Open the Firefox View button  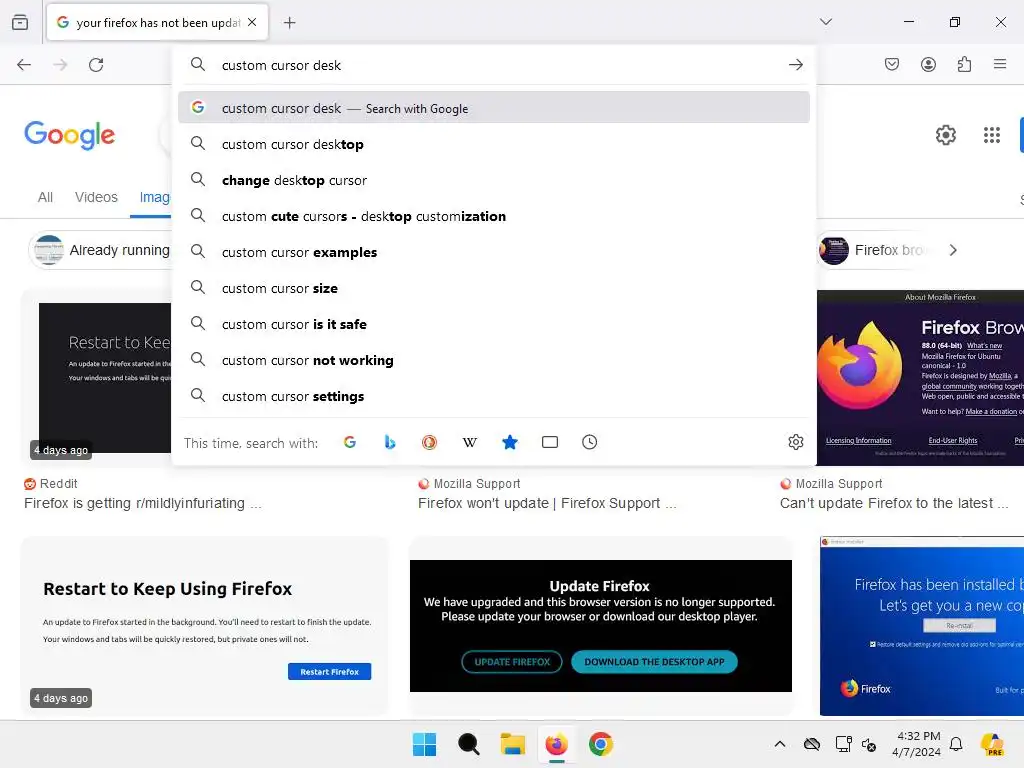[x=20, y=22]
